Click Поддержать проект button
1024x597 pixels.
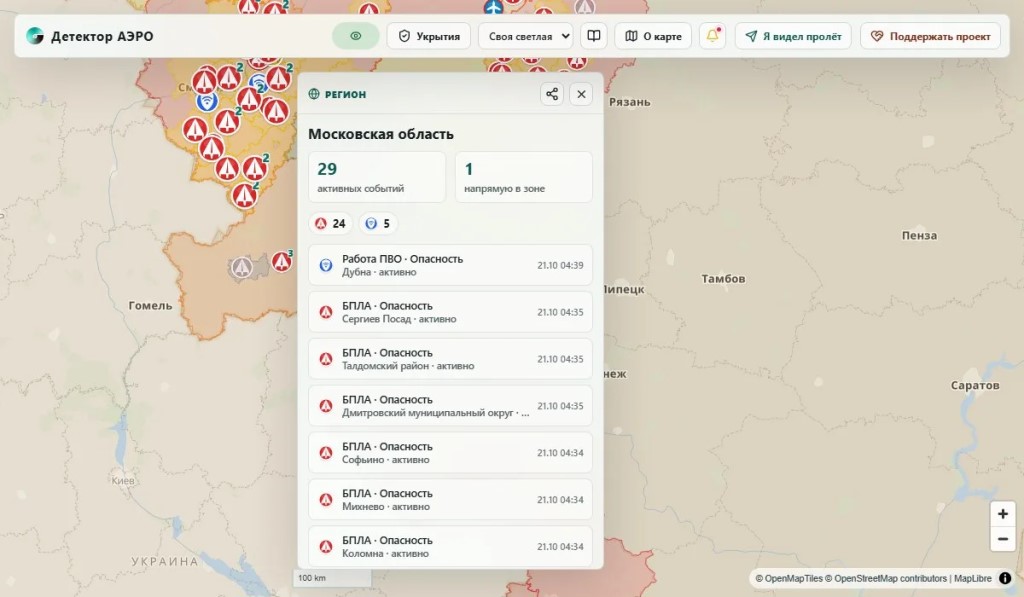[x=930, y=36]
